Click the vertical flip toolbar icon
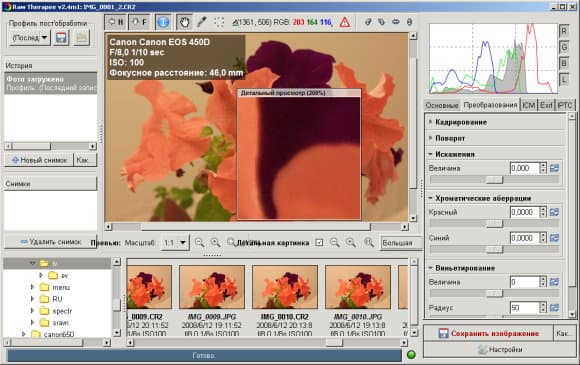This screenshot has width=580, height=365. click(x=409, y=22)
